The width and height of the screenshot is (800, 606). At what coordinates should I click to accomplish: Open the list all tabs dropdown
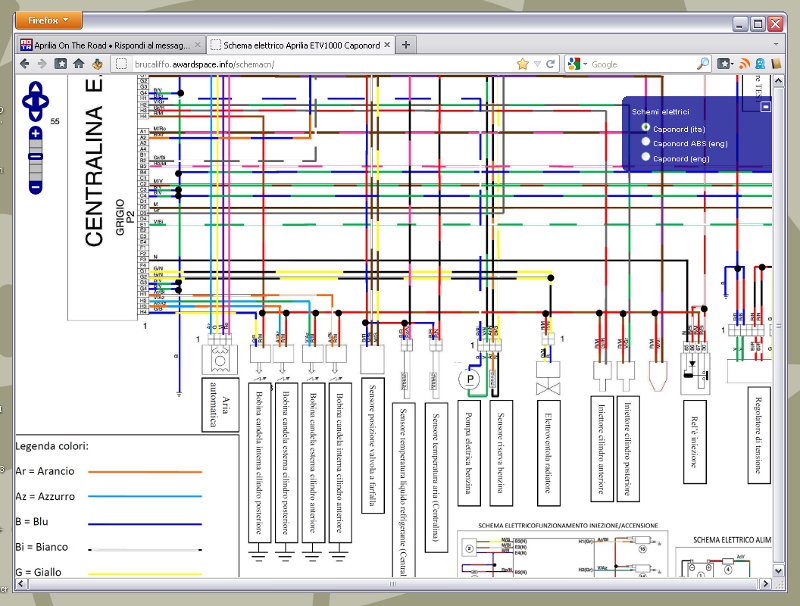[776, 44]
